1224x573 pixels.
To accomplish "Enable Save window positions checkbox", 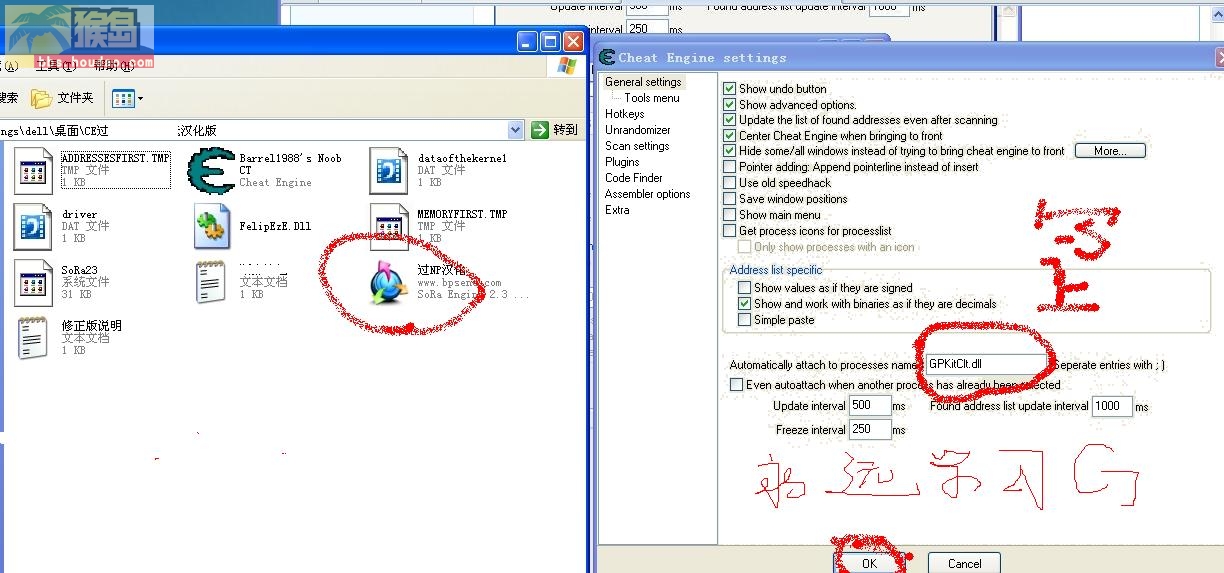I will click(730, 199).
